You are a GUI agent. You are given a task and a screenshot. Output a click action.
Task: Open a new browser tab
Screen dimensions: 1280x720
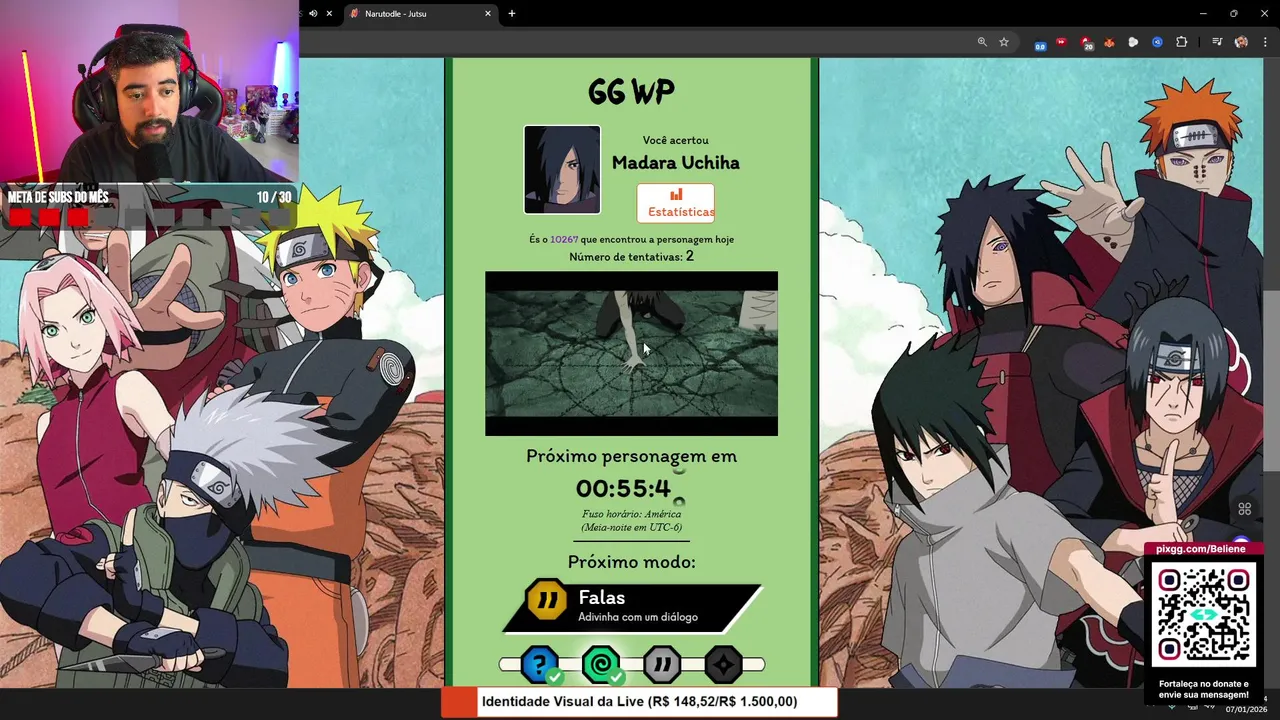point(512,14)
